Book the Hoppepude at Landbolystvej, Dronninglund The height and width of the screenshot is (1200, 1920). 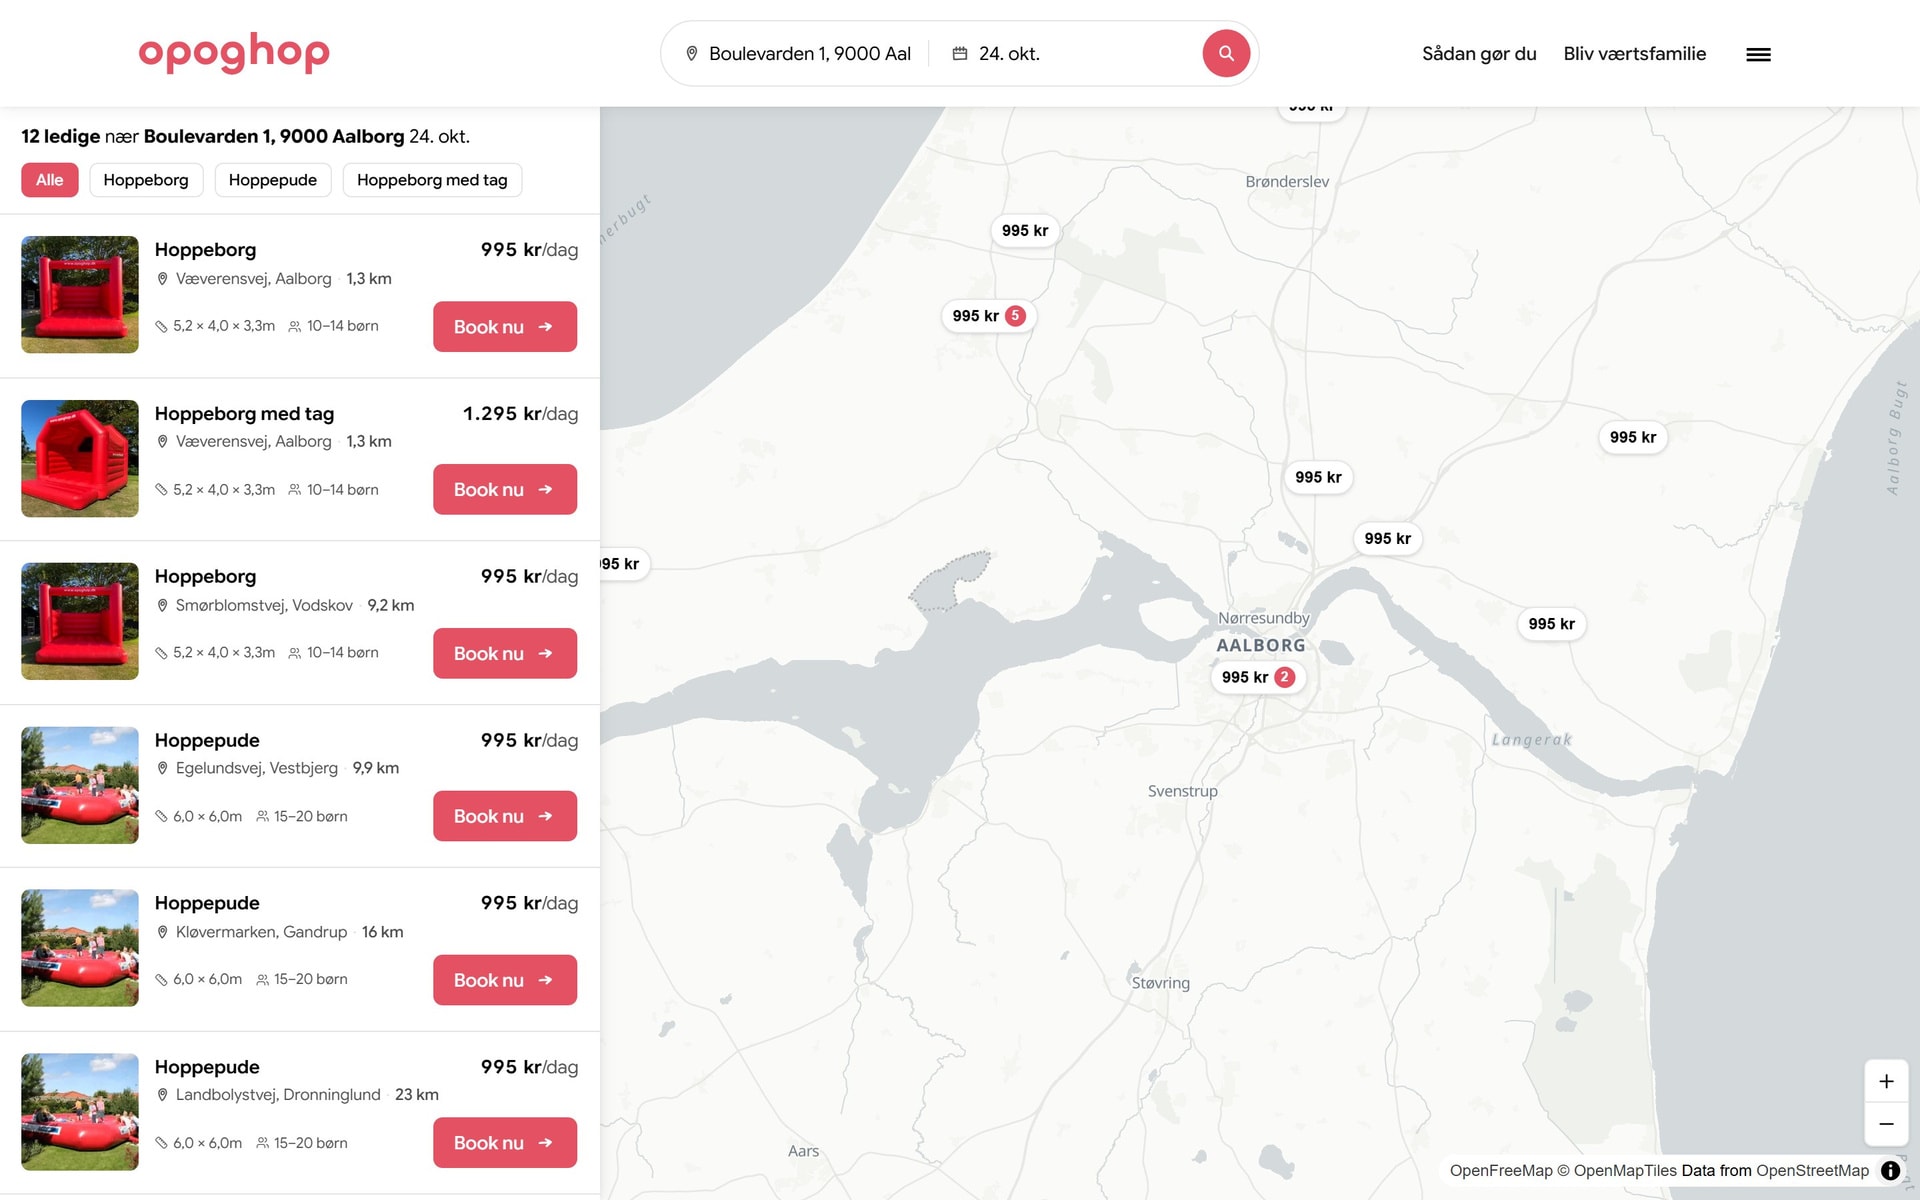tap(505, 1143)
